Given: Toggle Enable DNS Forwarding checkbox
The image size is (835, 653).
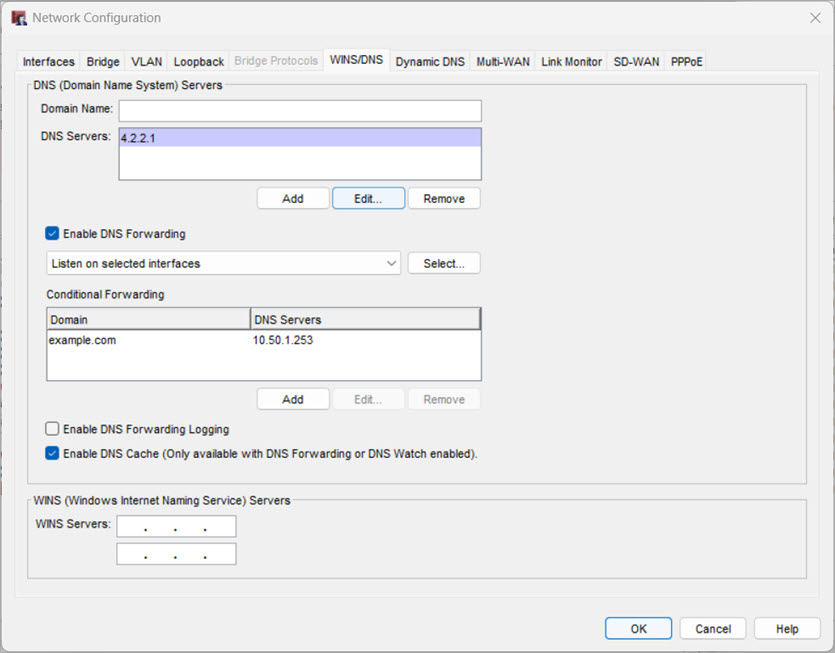Looking at the screenshot, I should pos(52,233).
